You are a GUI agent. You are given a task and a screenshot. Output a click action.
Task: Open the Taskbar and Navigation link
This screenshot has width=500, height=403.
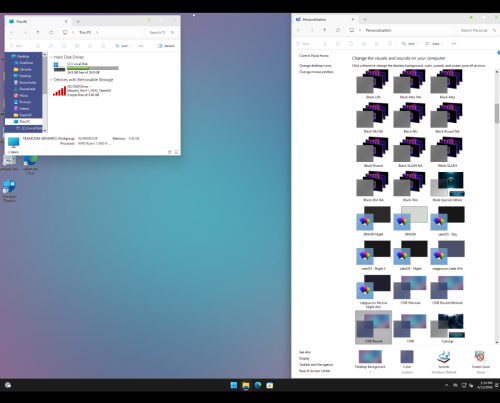(316, 364)
